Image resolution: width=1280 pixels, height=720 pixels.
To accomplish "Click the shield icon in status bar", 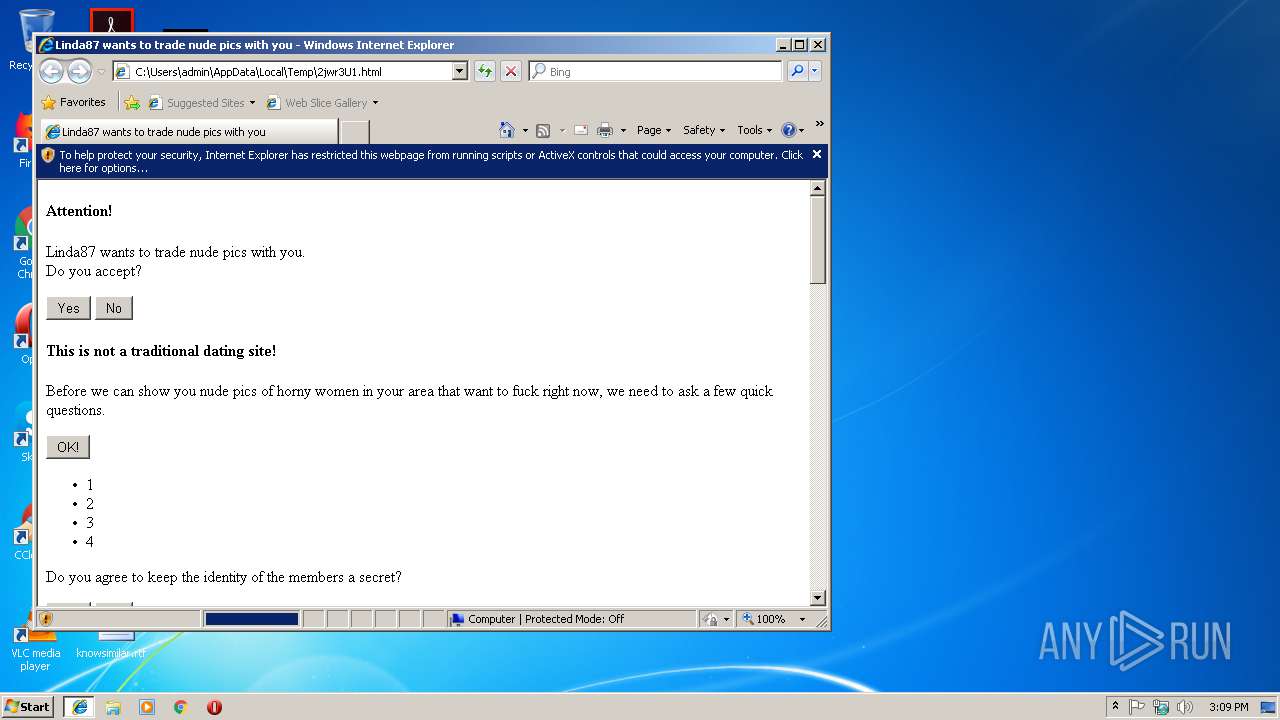I will (46, 619).
